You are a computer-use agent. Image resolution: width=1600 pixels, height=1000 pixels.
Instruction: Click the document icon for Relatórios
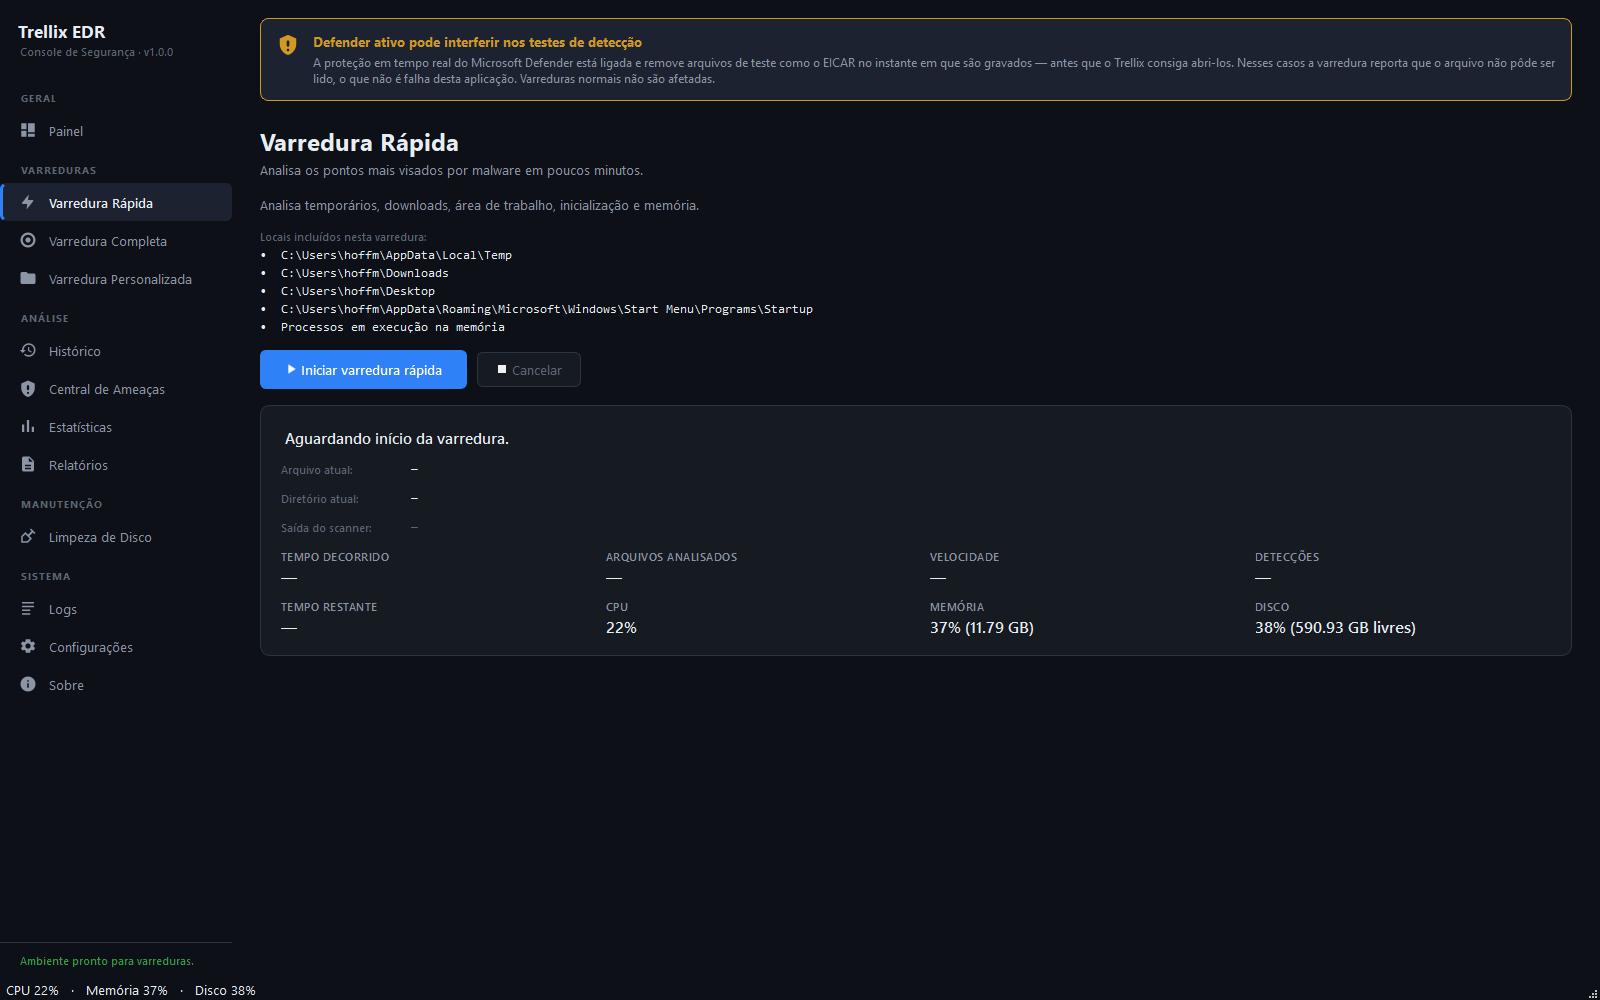28,464
